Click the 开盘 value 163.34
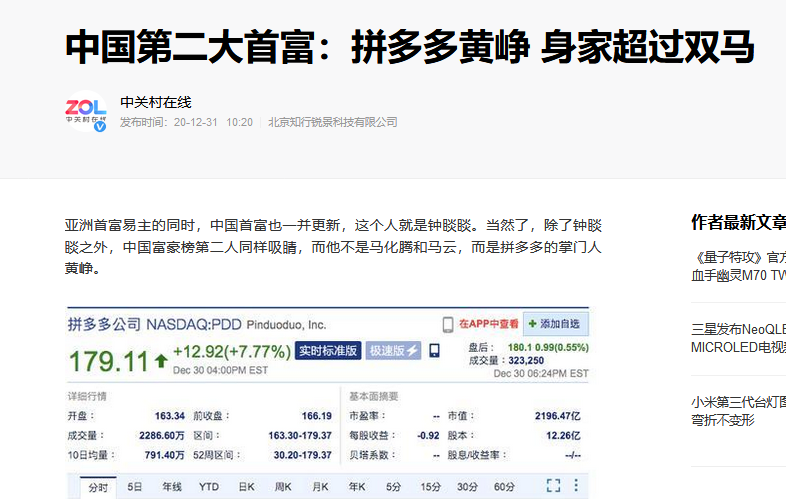Viewport: 786px width, 499px height. (x=169, y=416)
